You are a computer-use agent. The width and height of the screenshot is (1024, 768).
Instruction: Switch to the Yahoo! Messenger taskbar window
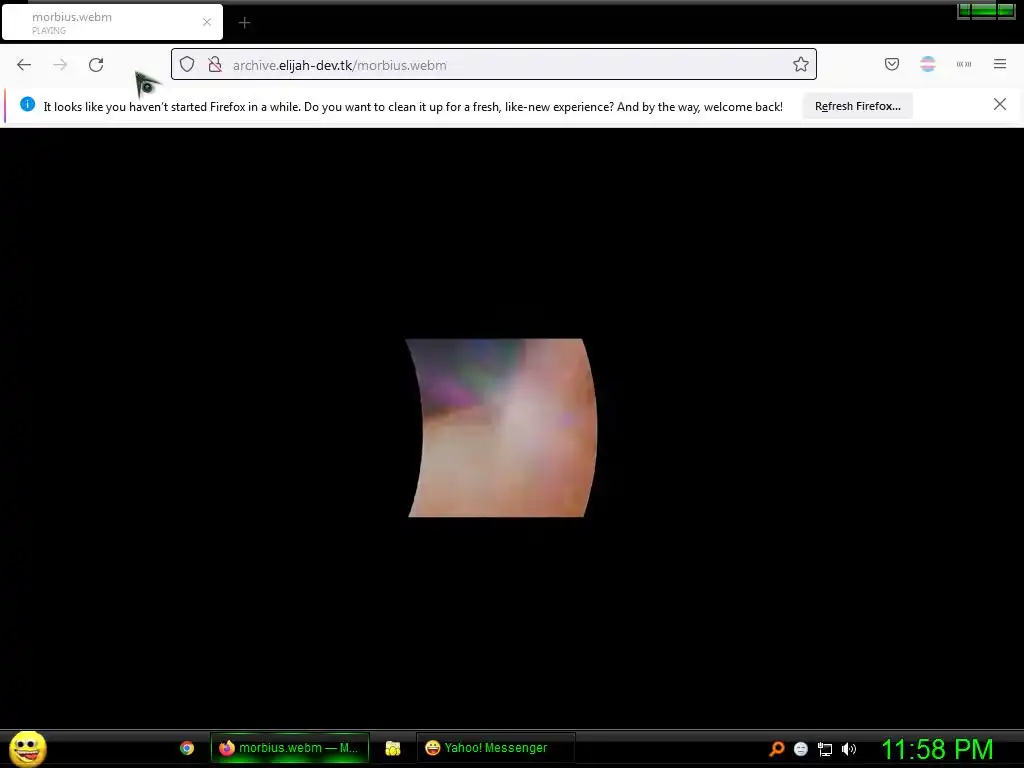[x=496, y=748]
